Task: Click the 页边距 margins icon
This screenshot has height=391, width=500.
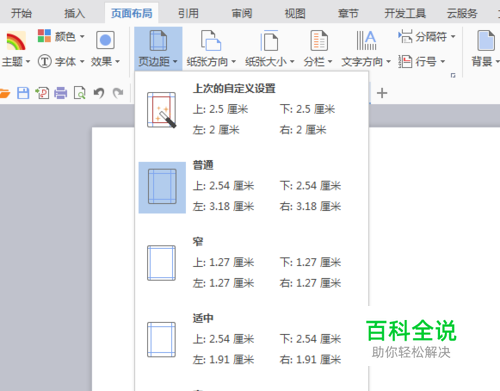Action: [158, 41]
